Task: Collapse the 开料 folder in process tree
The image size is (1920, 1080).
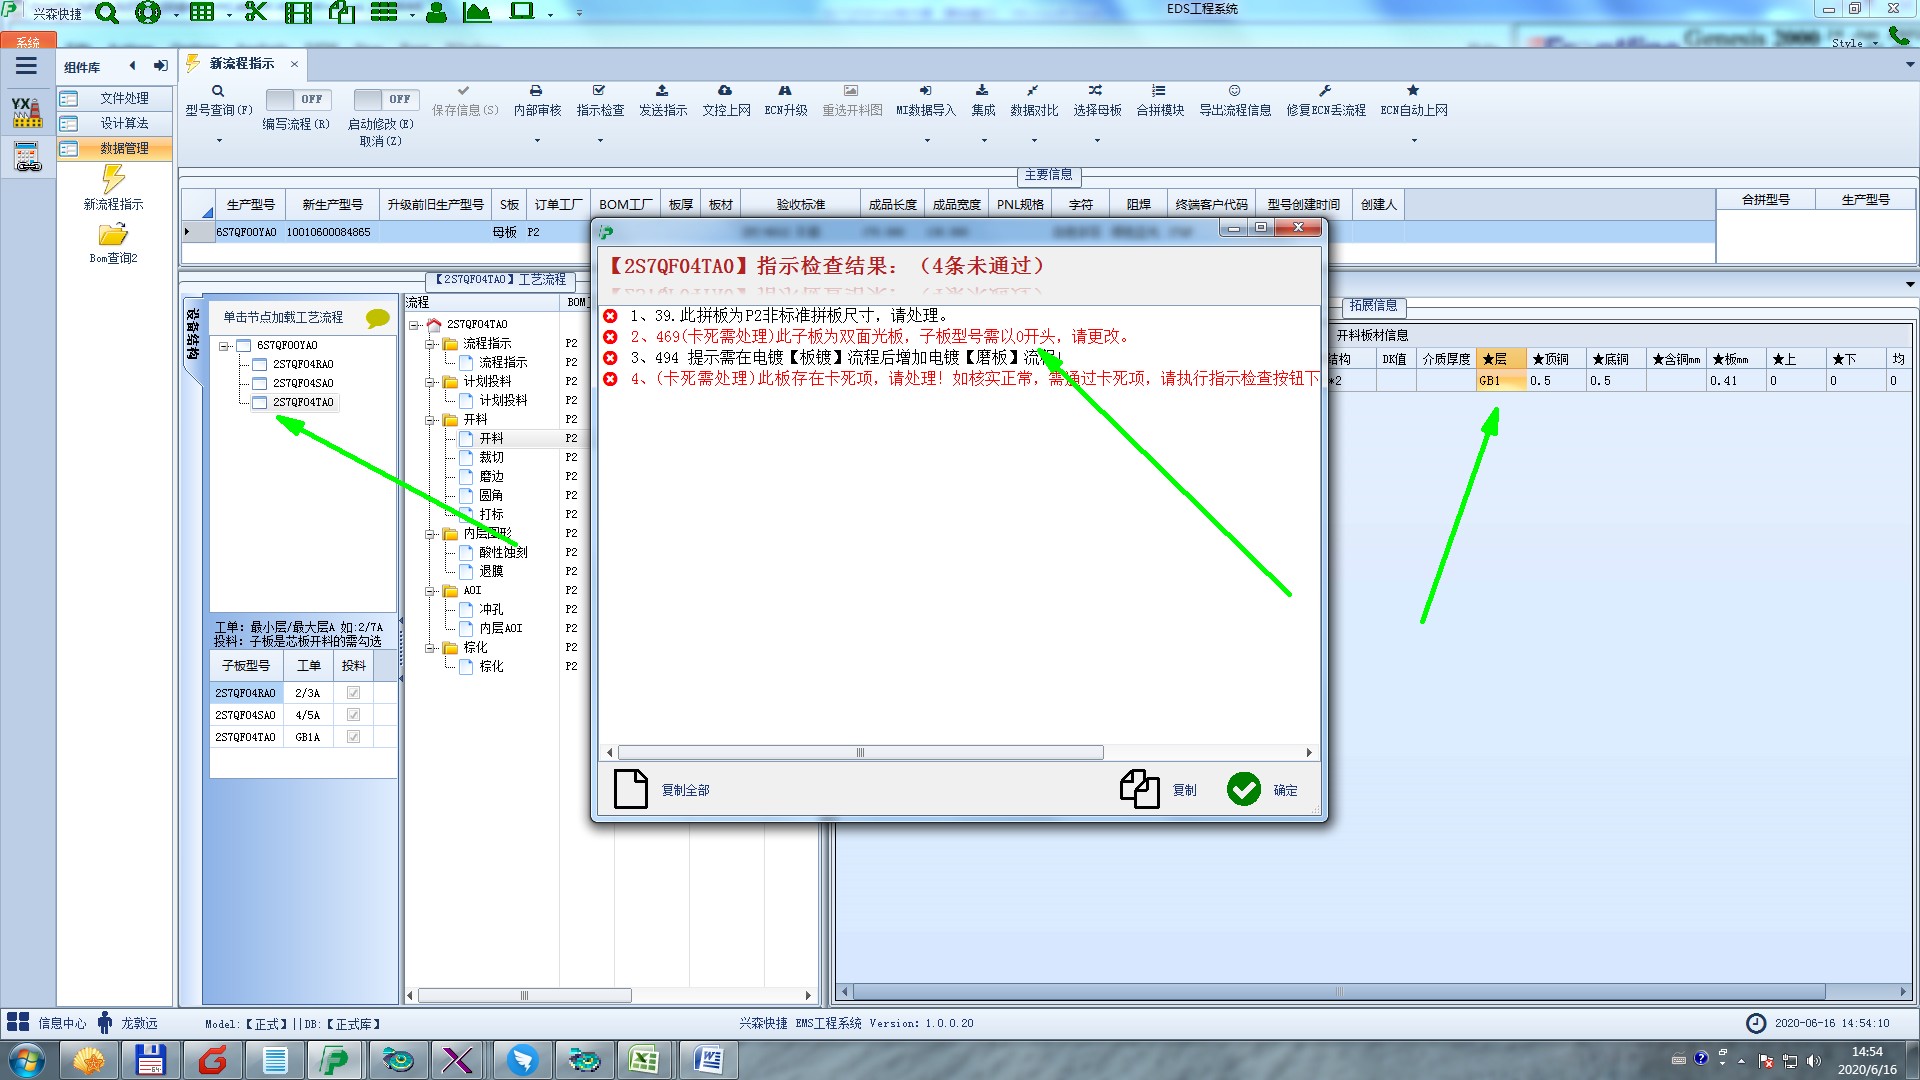Action: click(x=430, y=420)
